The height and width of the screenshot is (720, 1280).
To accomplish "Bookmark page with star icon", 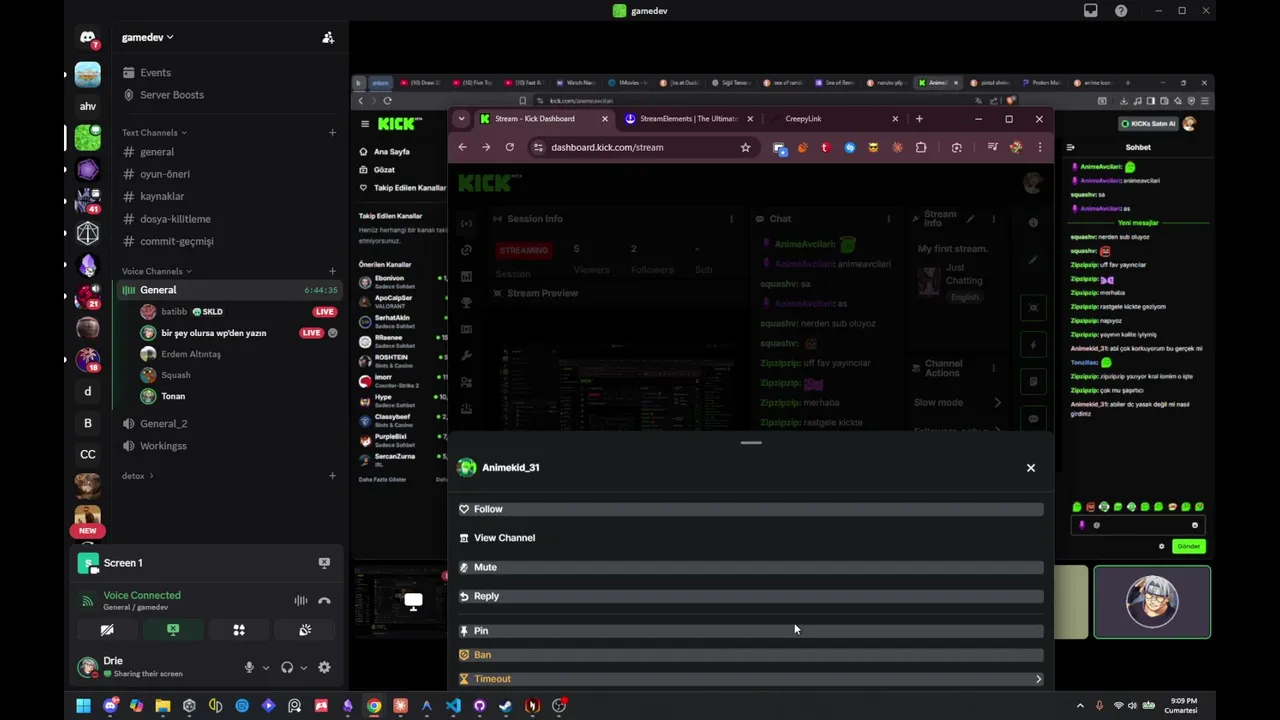I will pyautogui.click(x=745, y=147).
